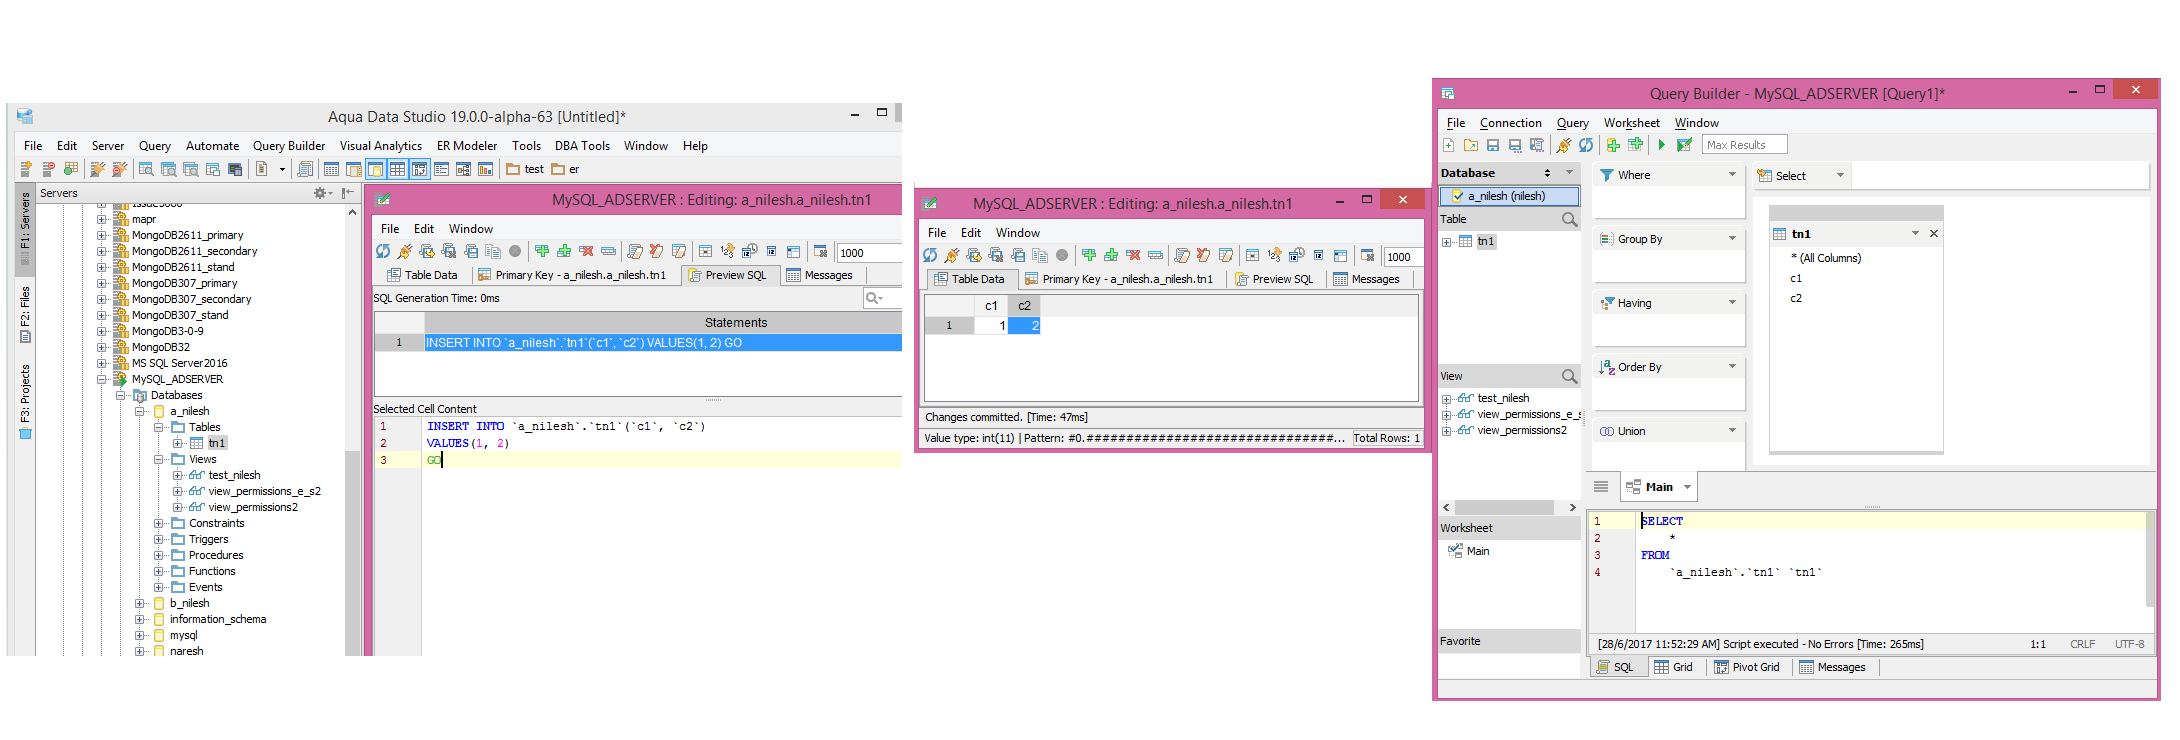The image size is (2180, 740).
Task: Open Select dropdown in Query Builder
Action: click(x=1840, y=175)
